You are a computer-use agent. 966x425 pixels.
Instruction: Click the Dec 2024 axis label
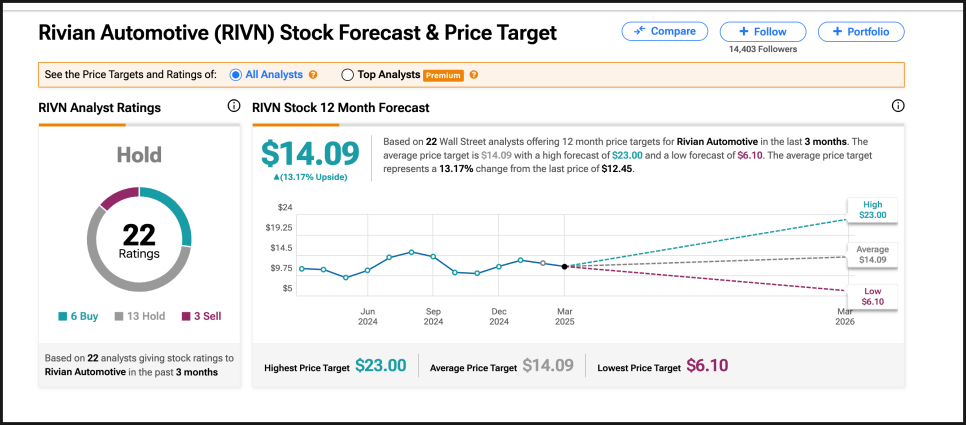click(x=499, y=317)
